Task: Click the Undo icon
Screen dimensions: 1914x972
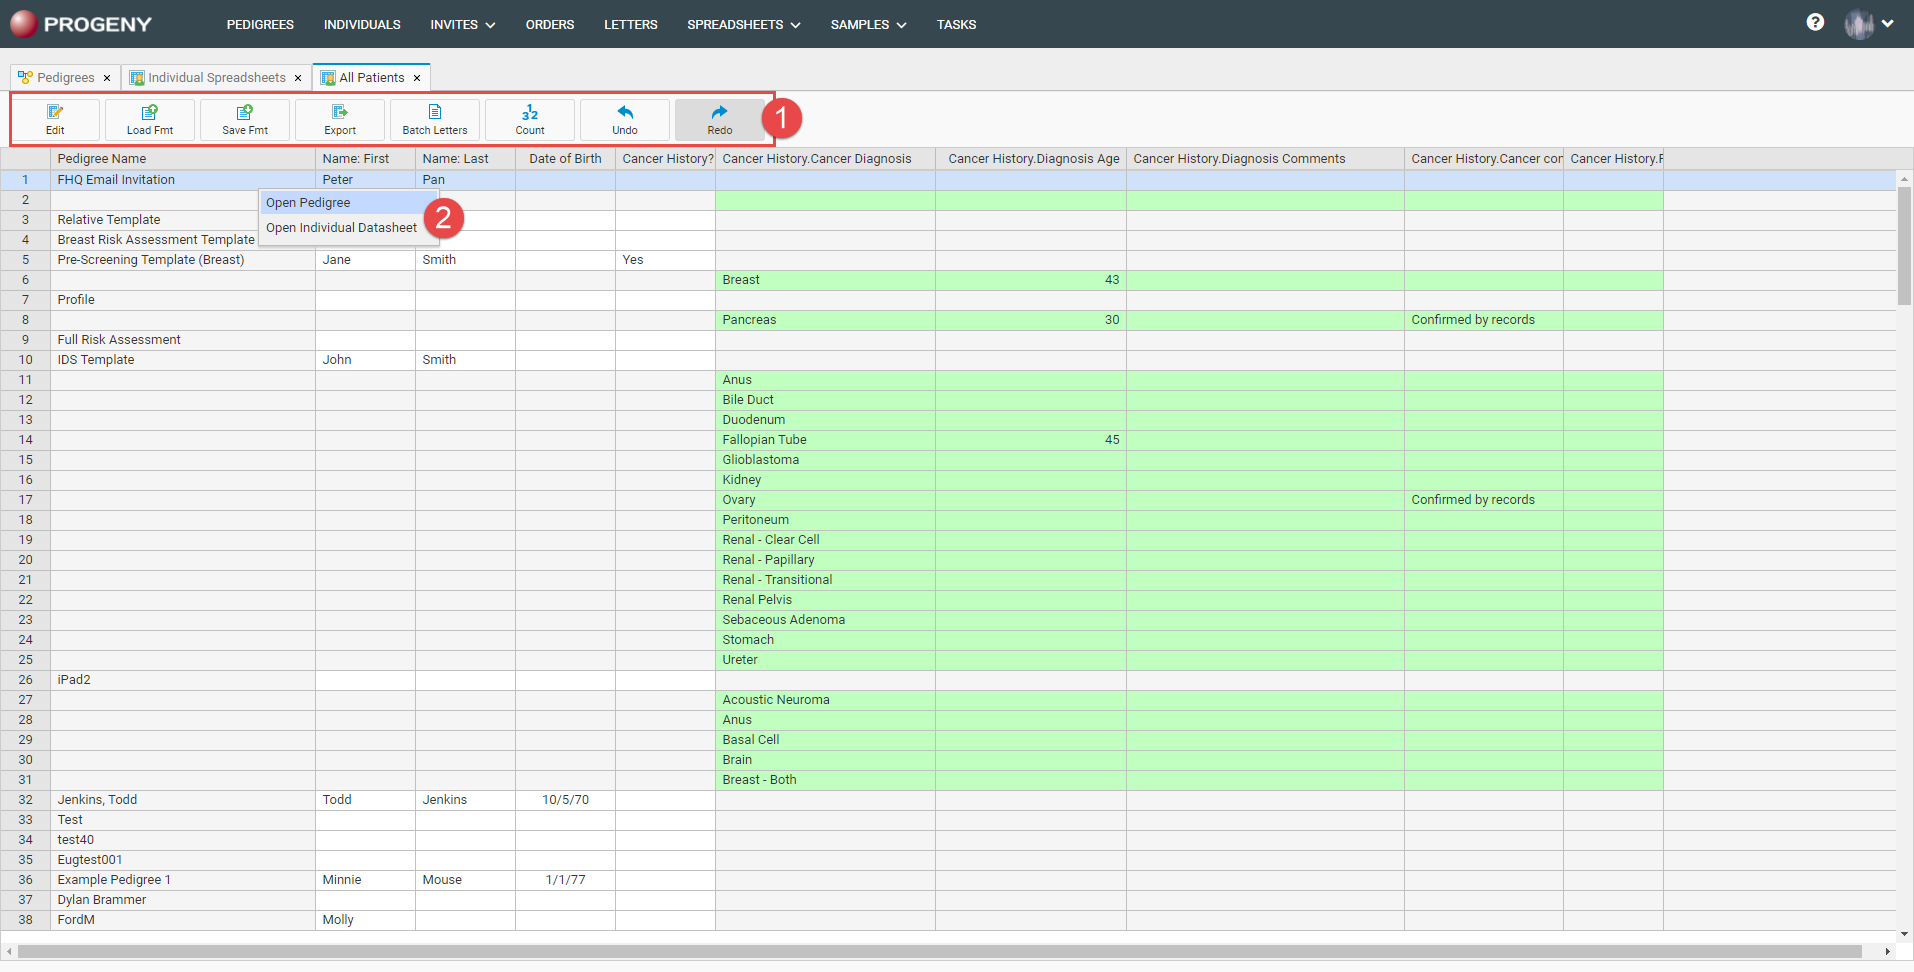Action: point(624,119)
